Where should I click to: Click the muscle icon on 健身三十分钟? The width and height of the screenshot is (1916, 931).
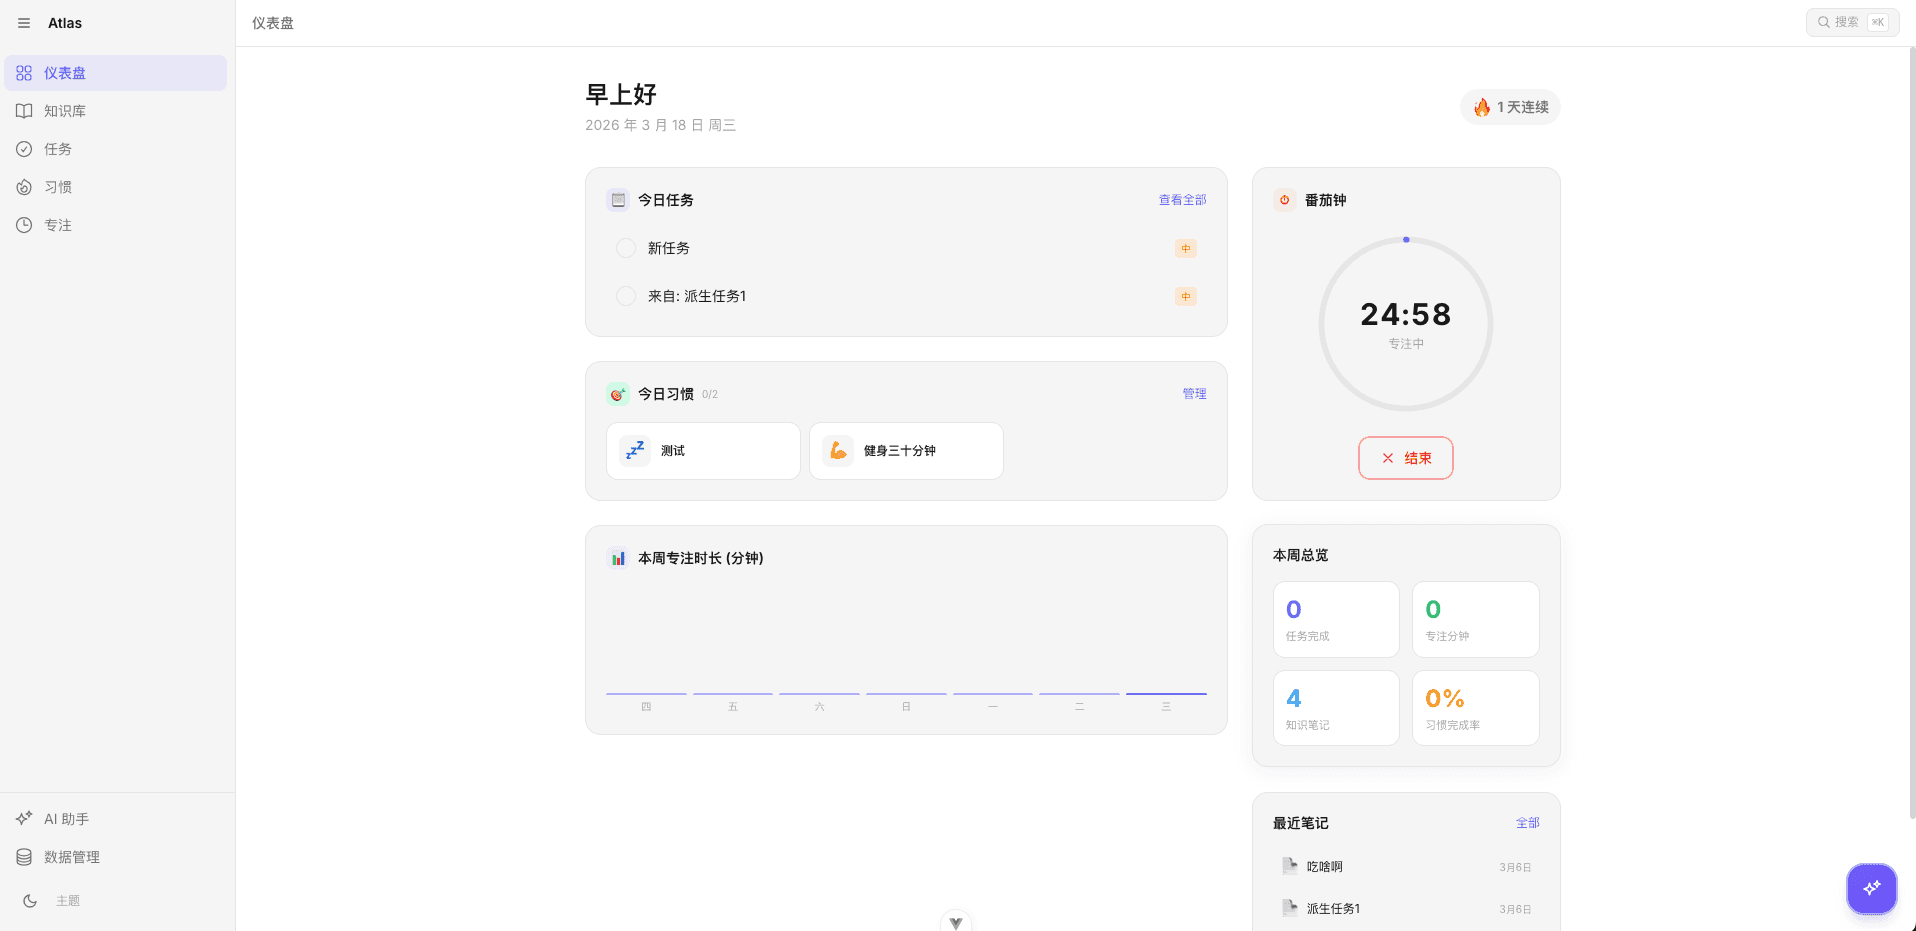pos(838,451)
